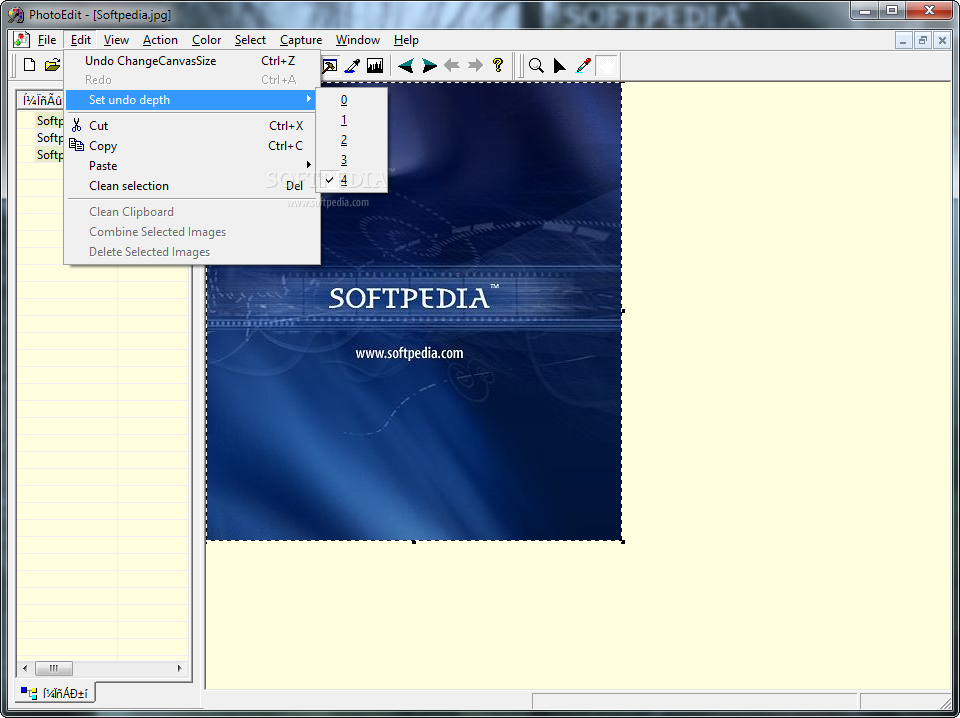Click the selection handle at bottom-right corner of image
Viewport: 960px width, 718px height.
[x=623, y=541]
